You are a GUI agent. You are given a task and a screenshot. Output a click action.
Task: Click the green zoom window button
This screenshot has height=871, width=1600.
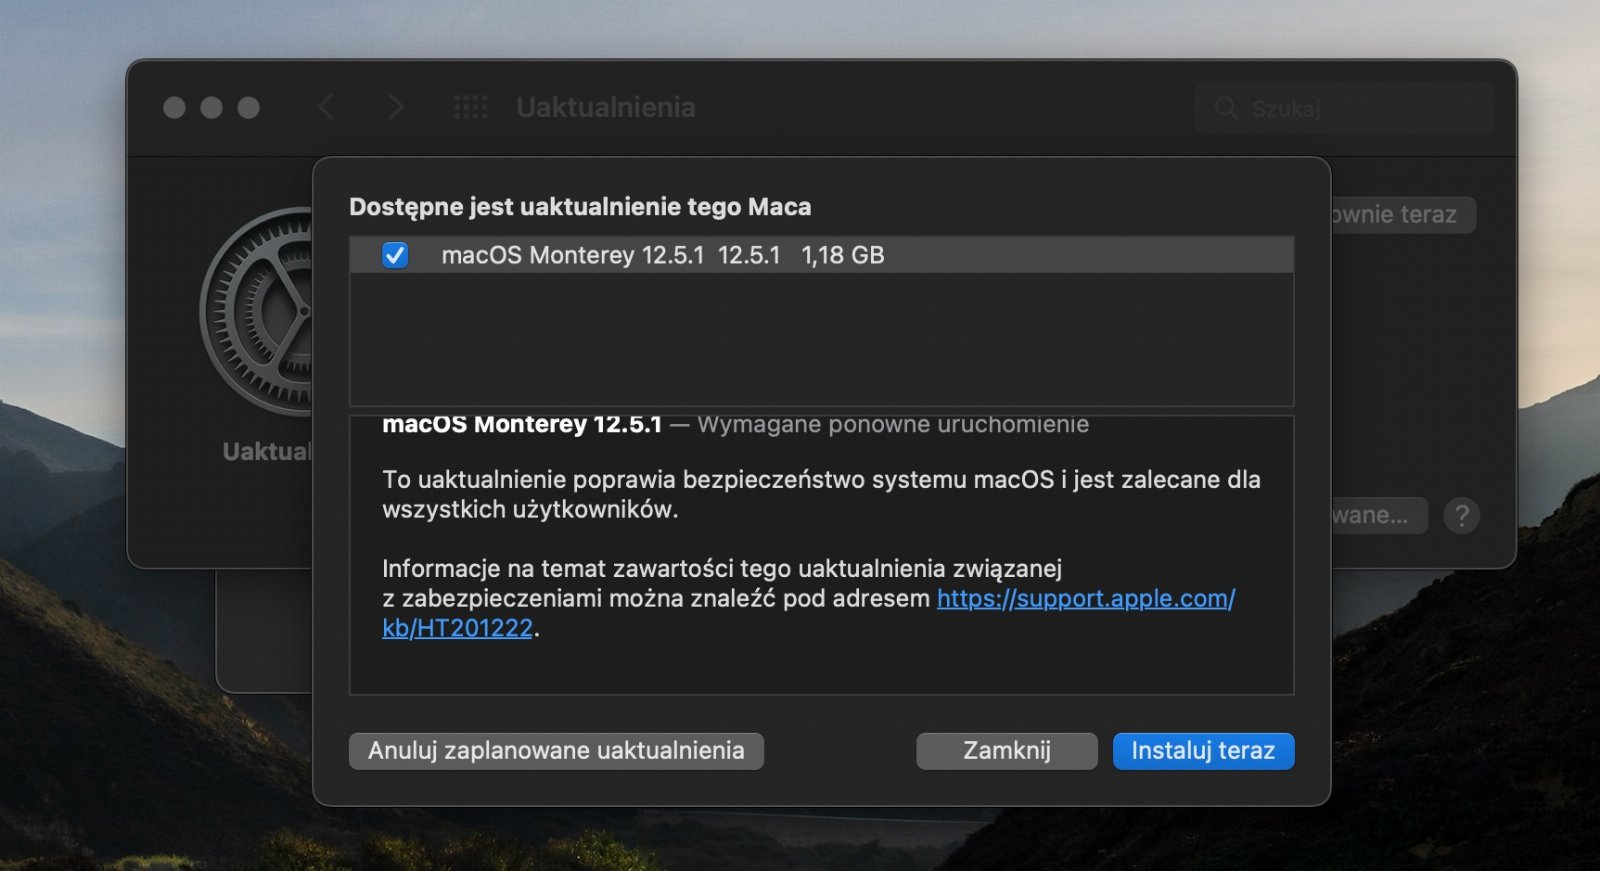point(248,107)
